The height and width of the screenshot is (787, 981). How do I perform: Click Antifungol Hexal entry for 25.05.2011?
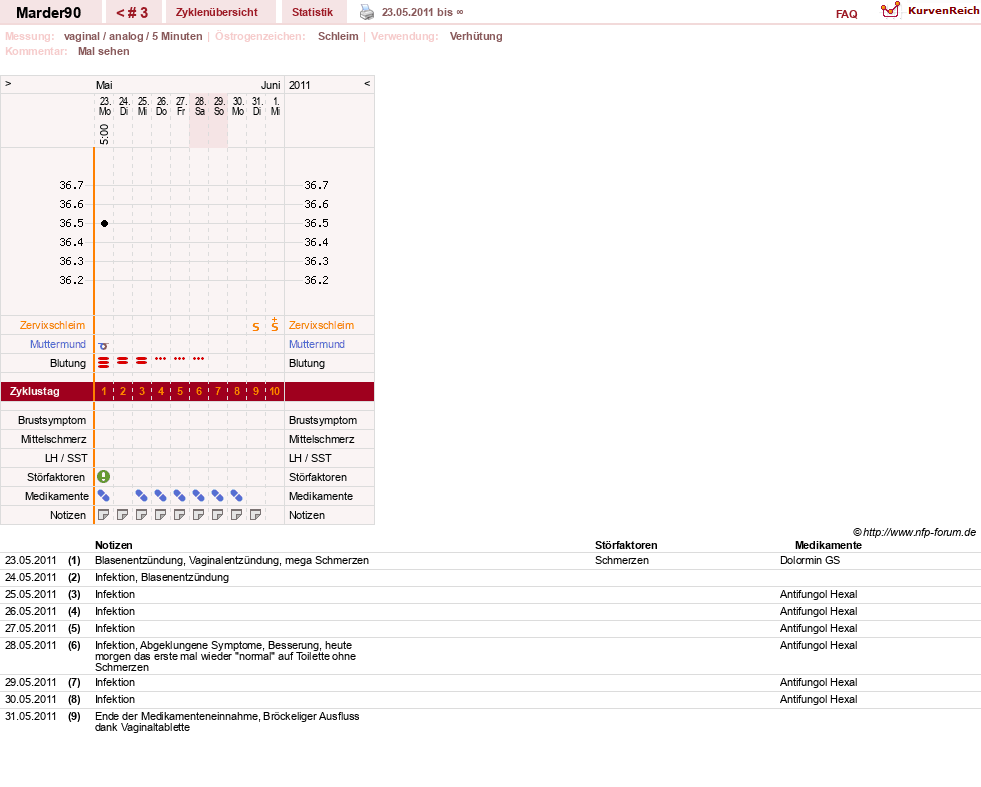tap(818, 594)
